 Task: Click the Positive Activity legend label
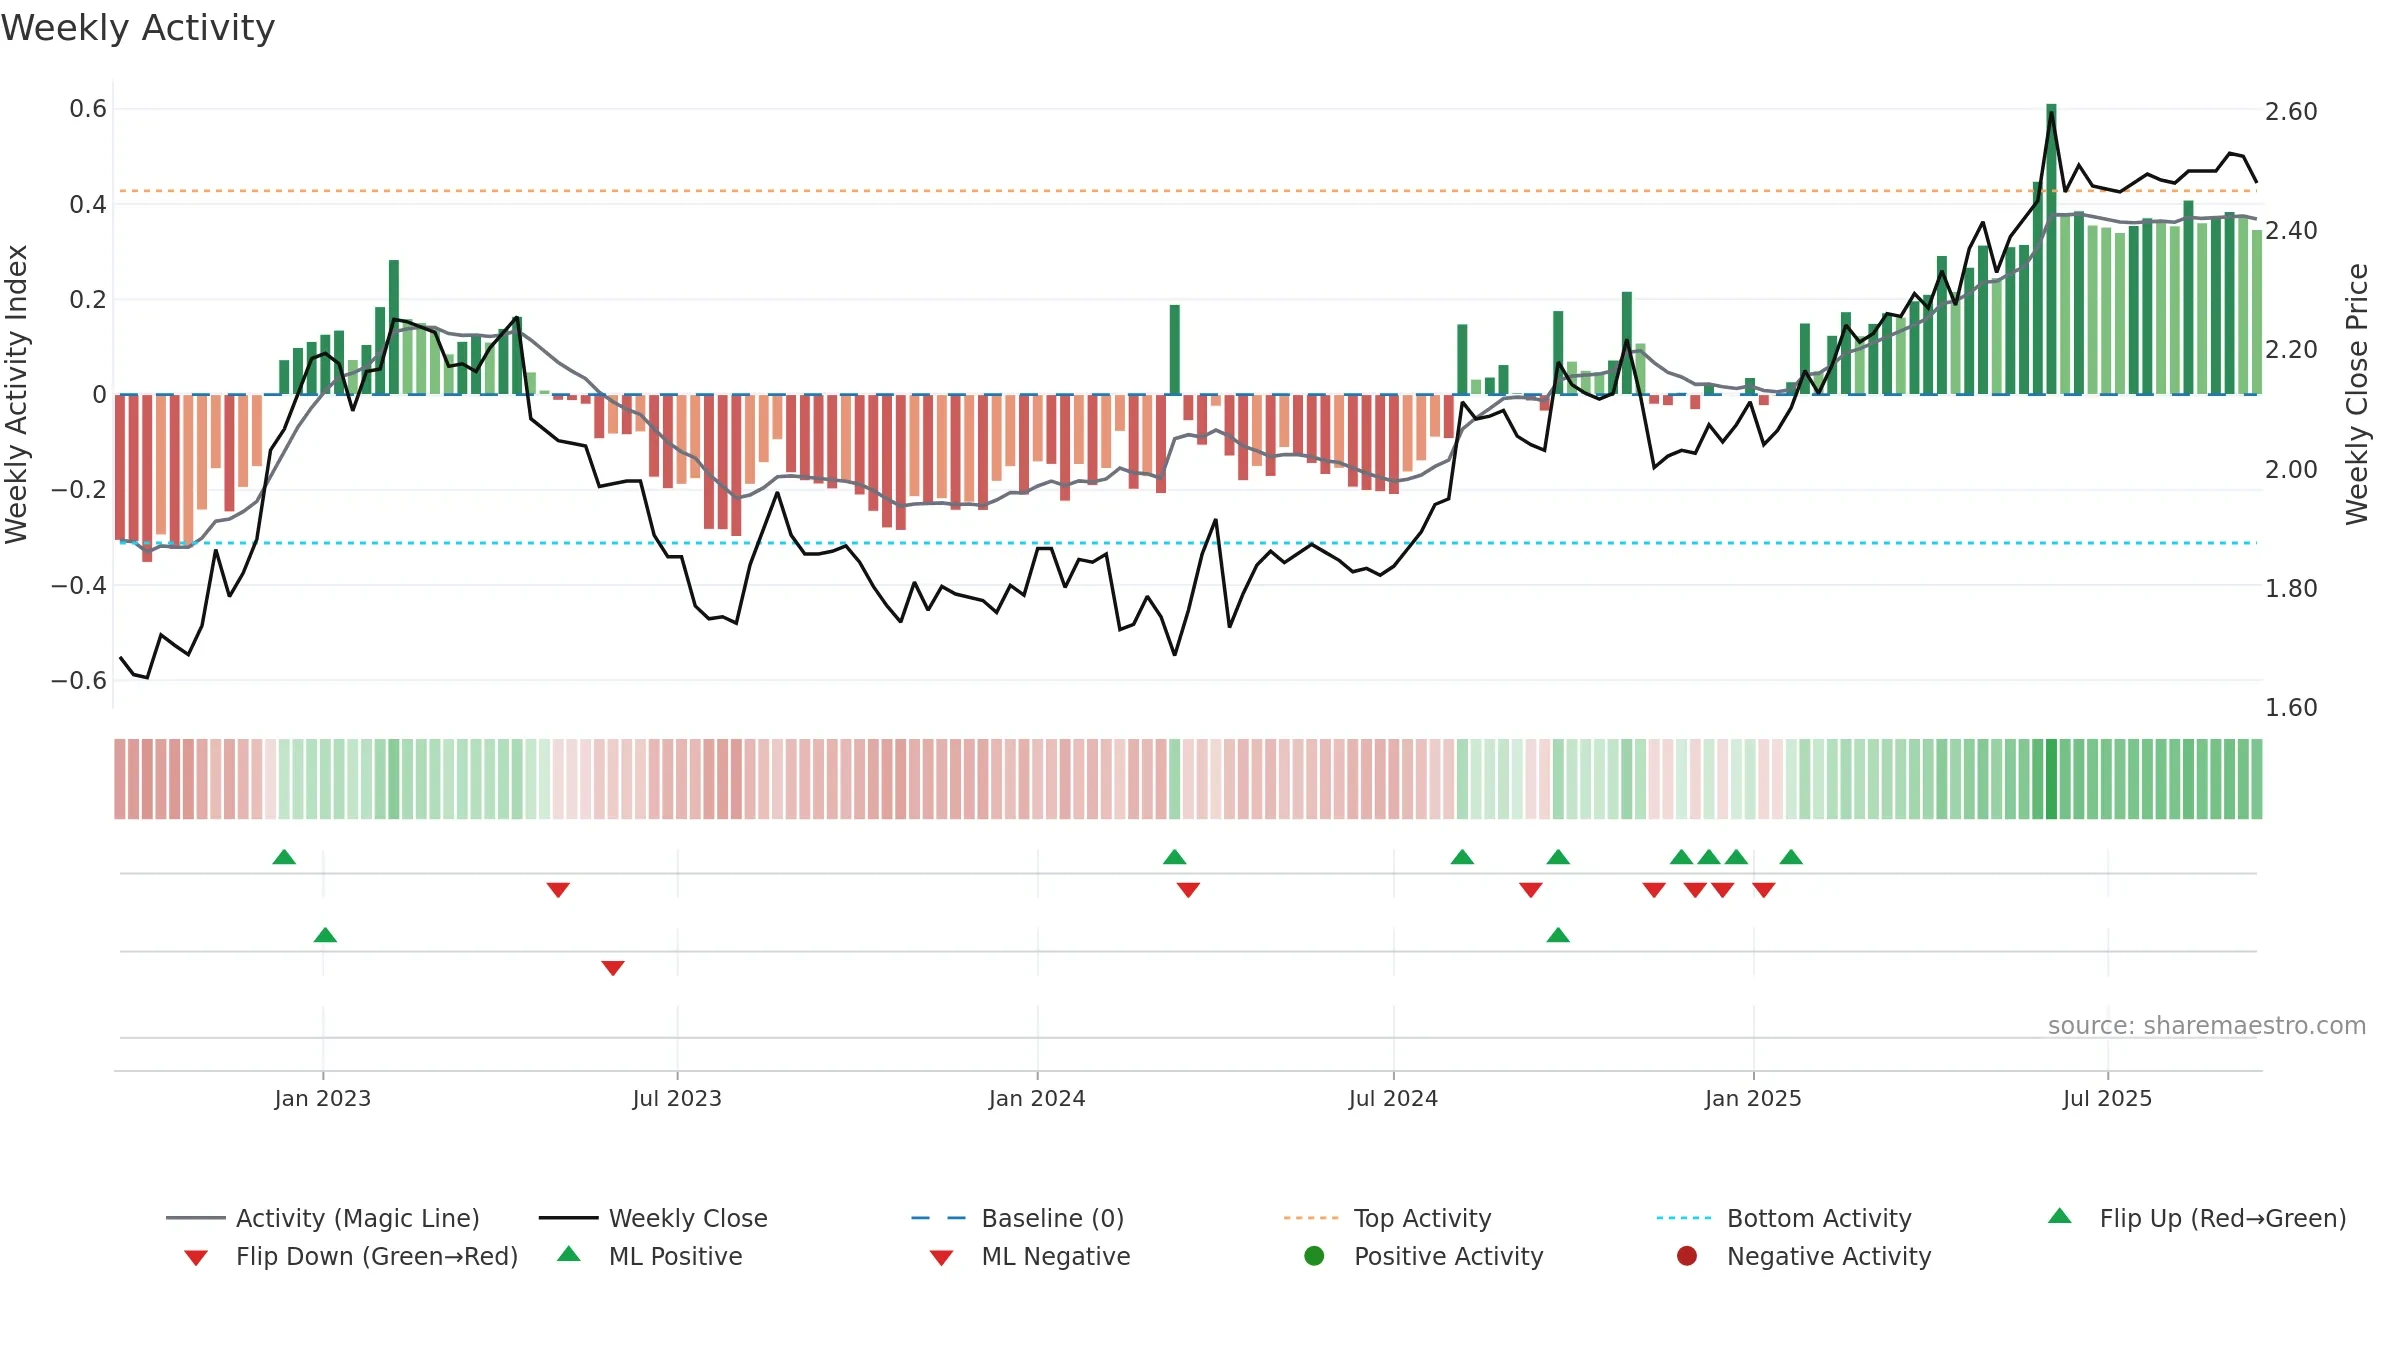(1449, 1256)
